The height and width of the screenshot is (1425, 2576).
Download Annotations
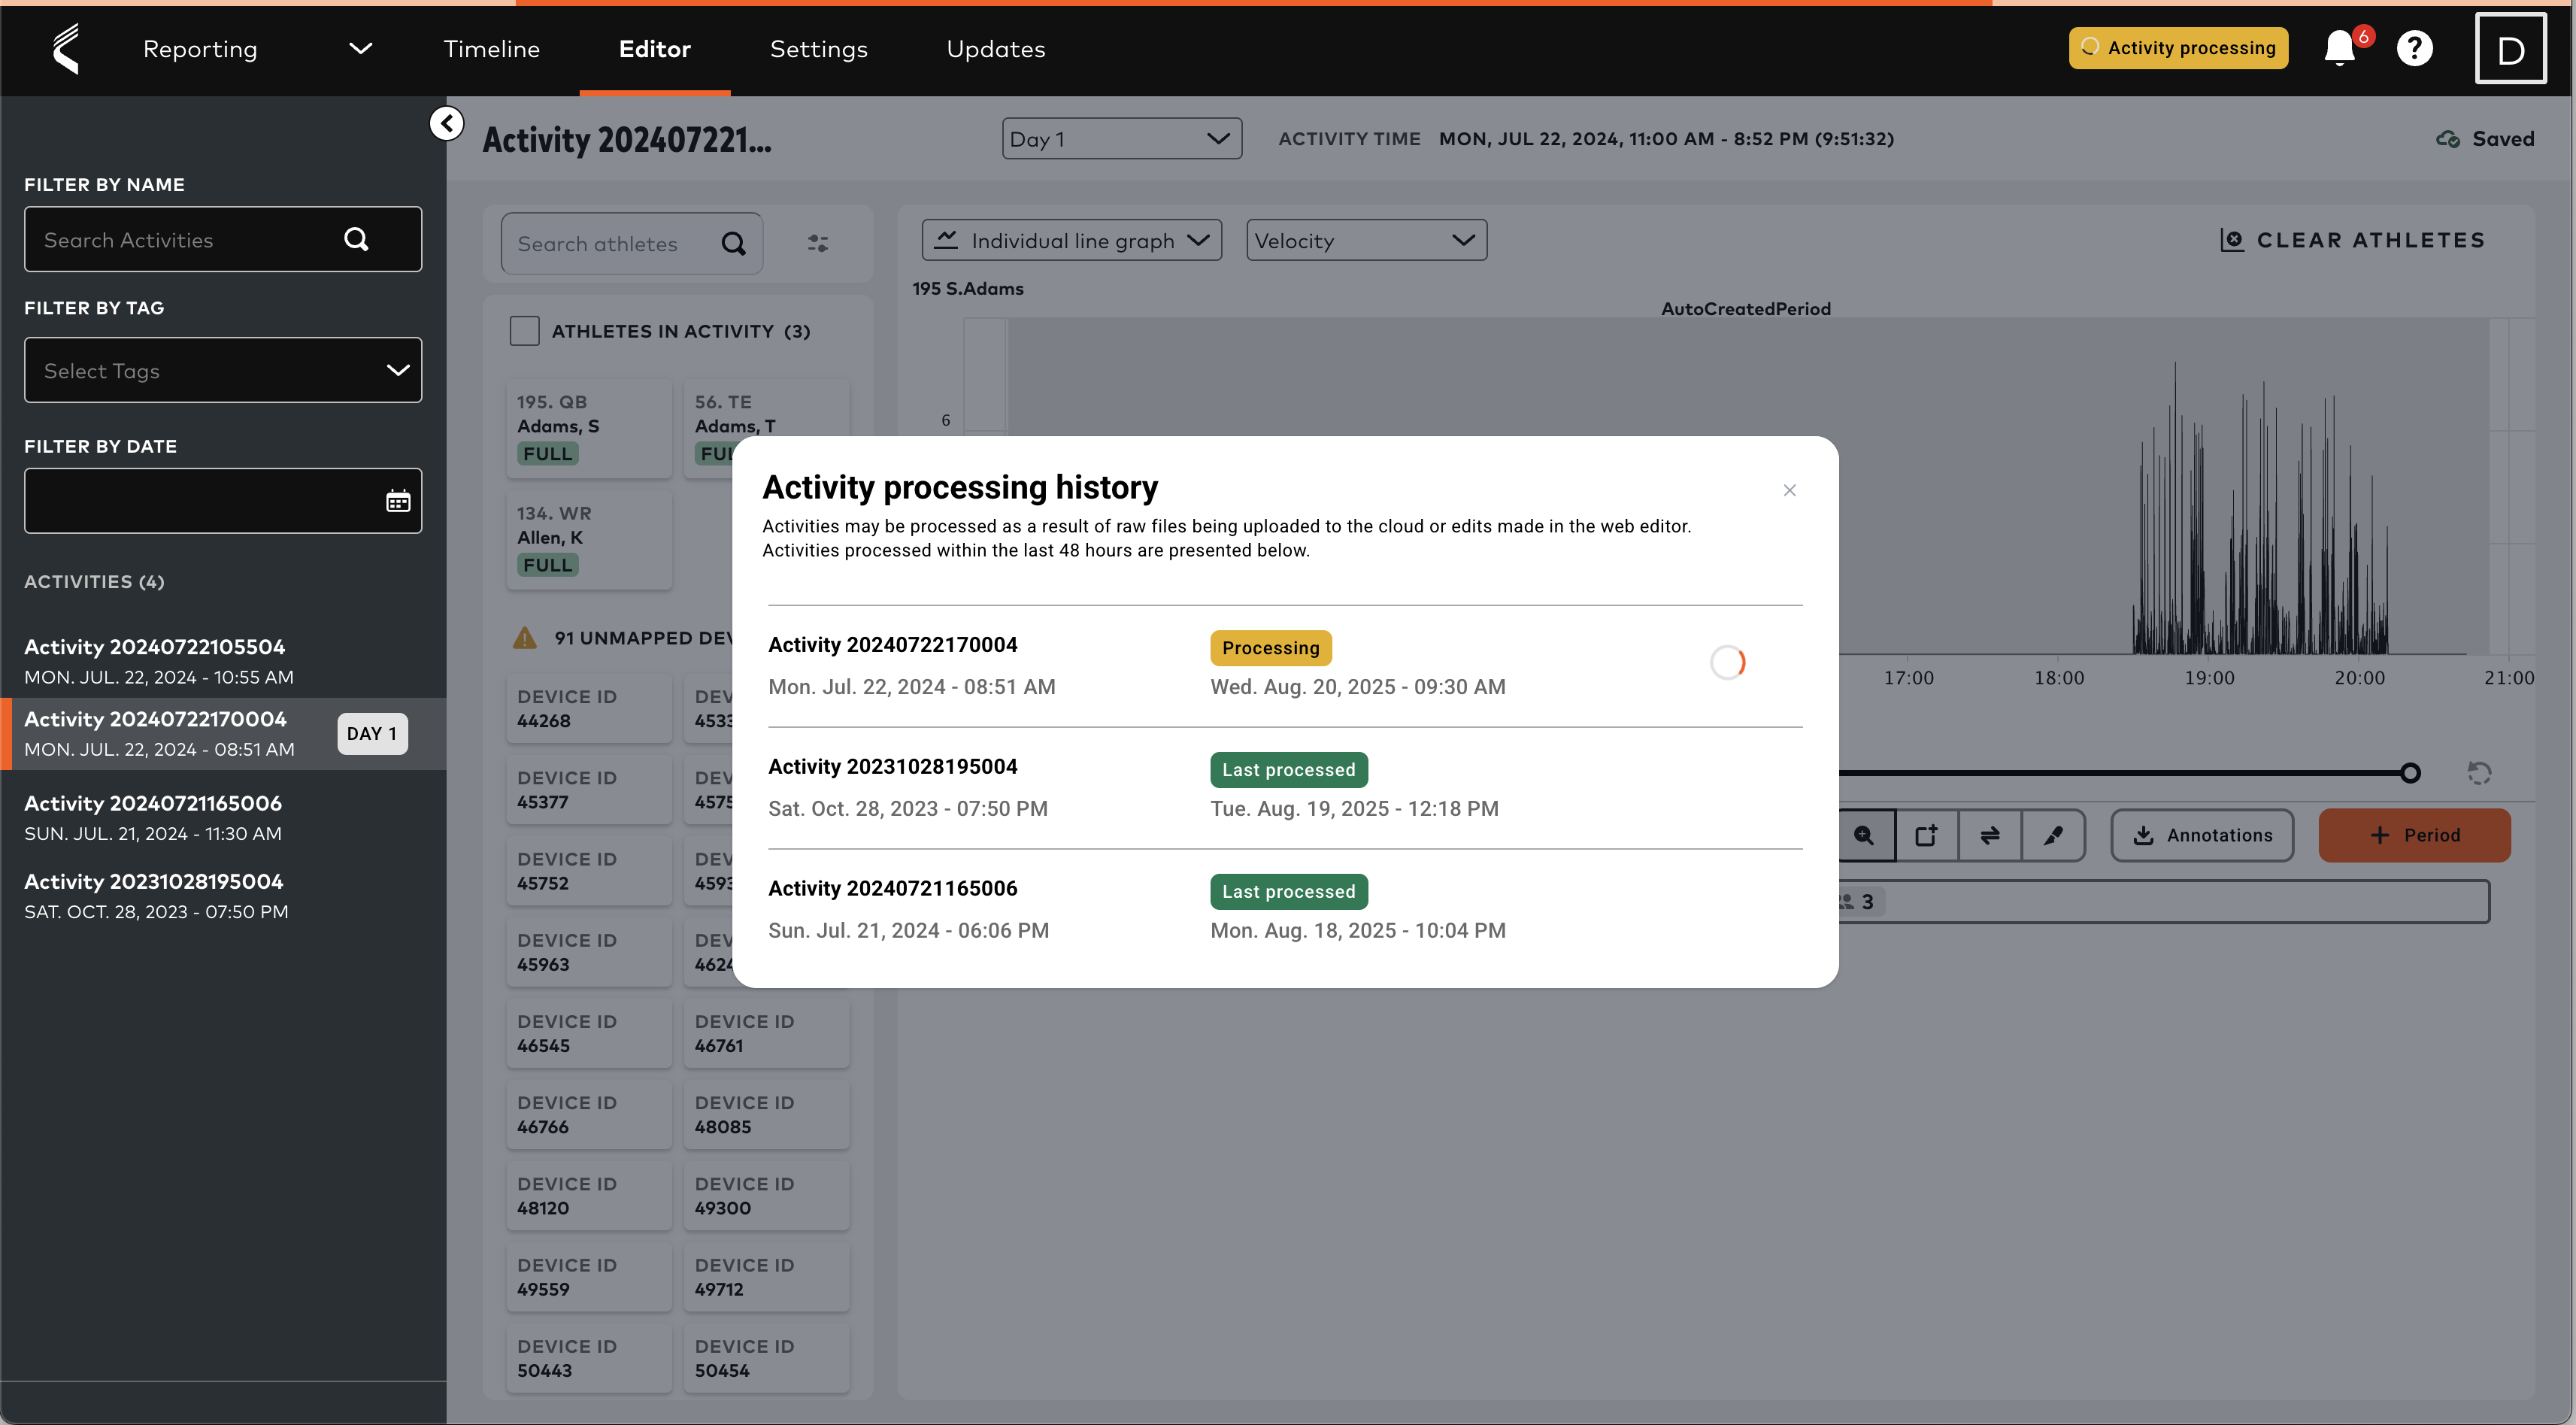pos(2201,835)
